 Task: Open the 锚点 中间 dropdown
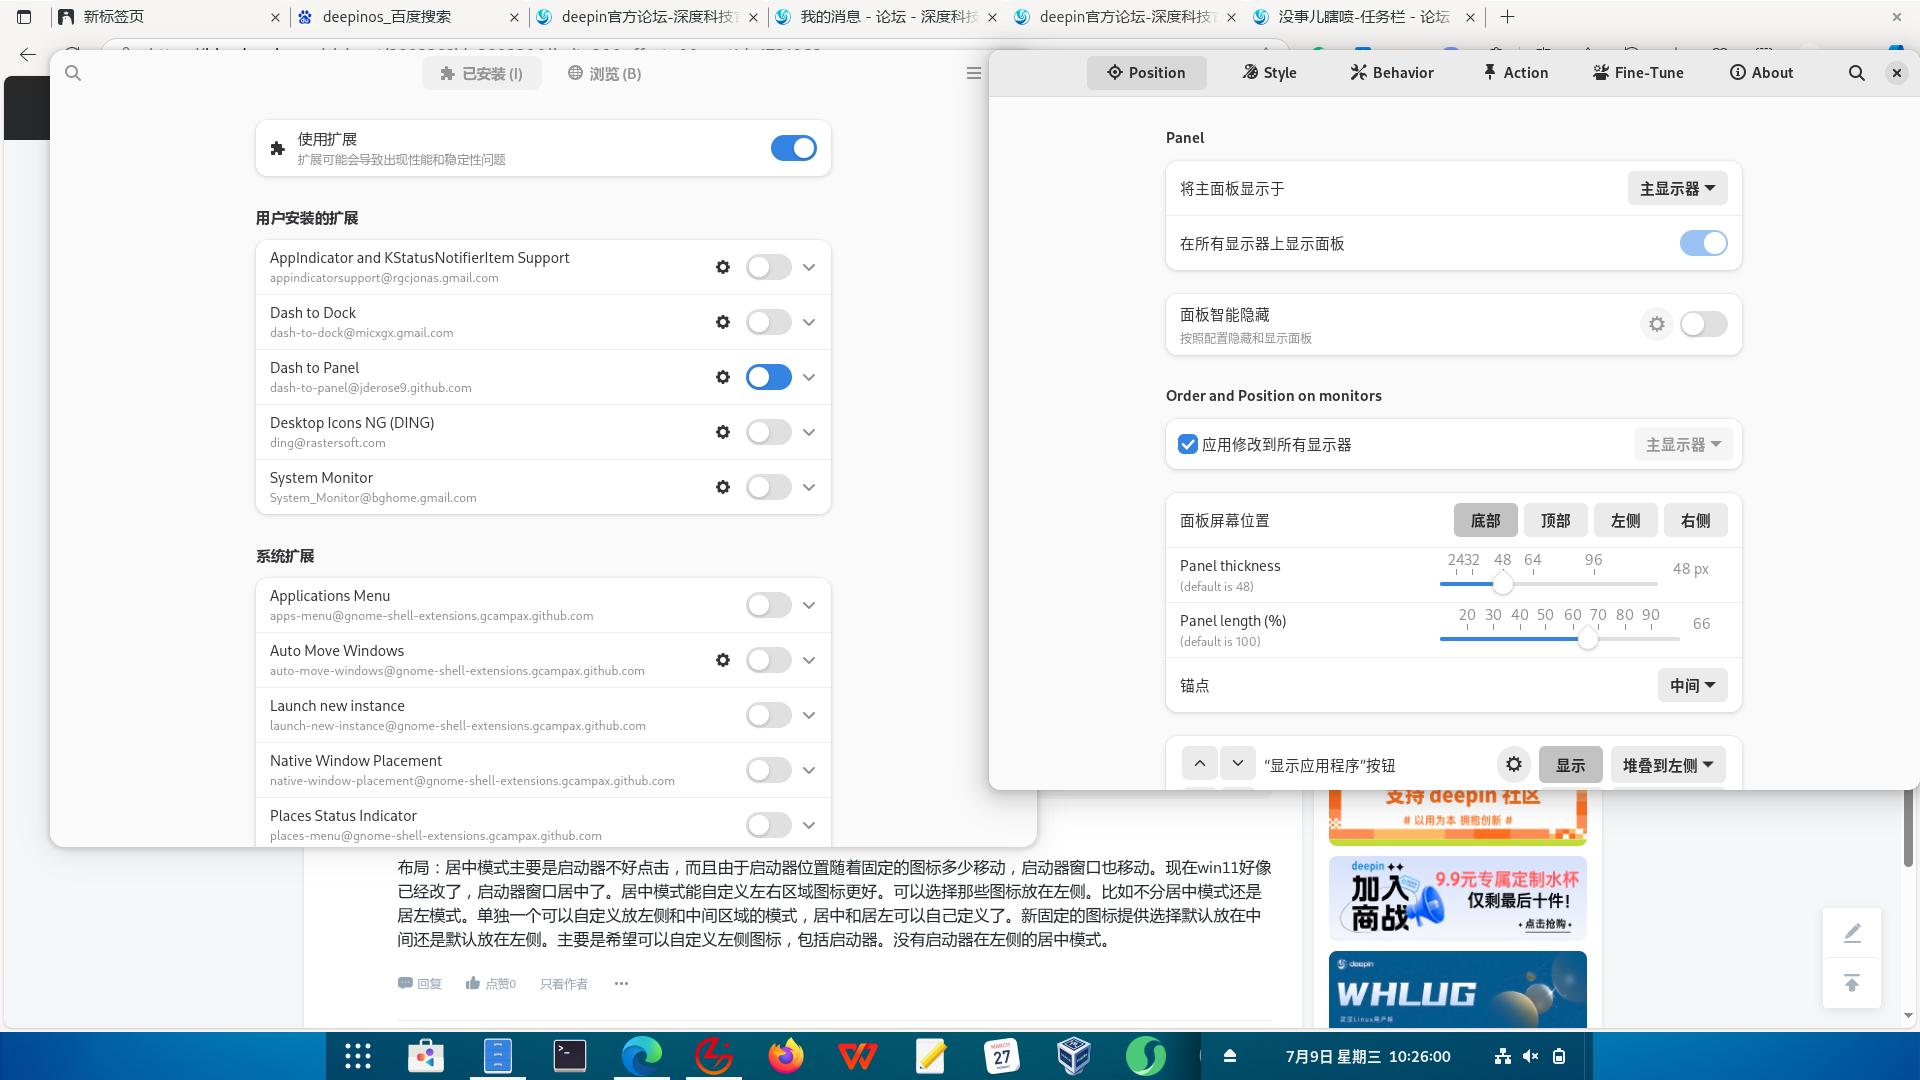(1693, 685)
